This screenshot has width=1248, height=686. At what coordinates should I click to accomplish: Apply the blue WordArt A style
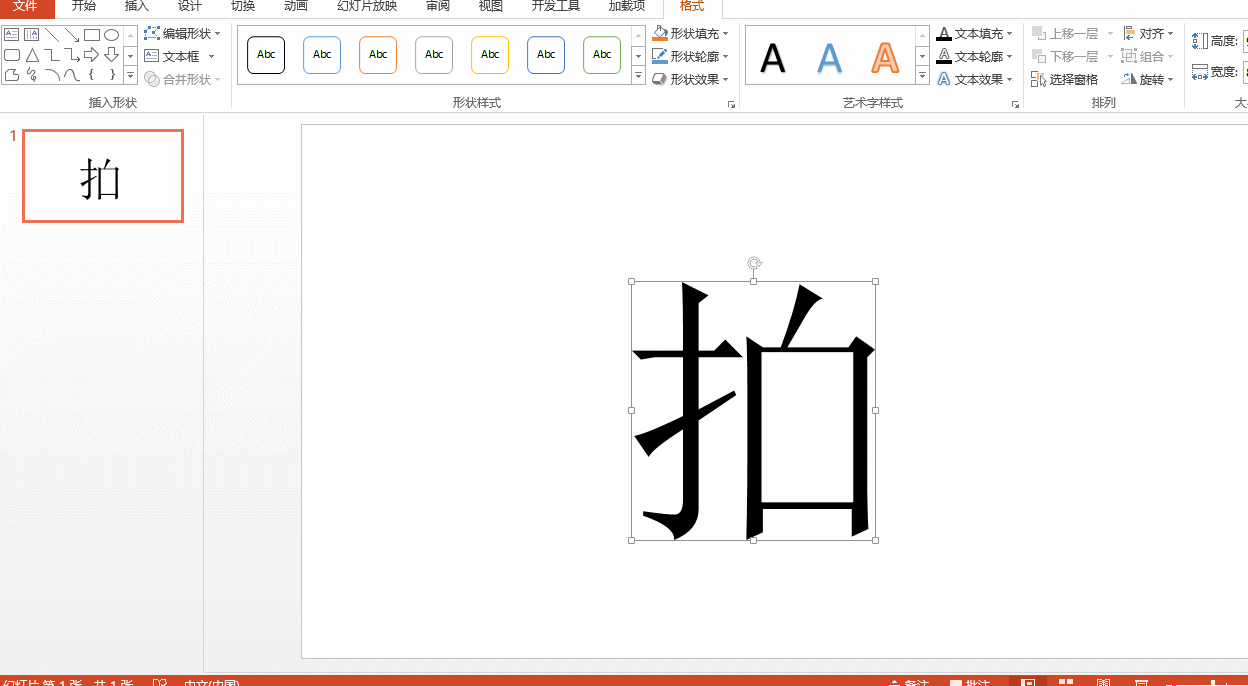828,58
